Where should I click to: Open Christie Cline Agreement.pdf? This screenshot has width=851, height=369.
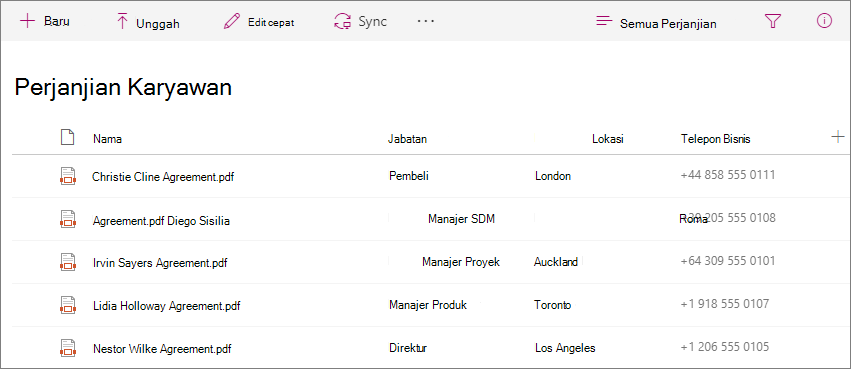163,177
